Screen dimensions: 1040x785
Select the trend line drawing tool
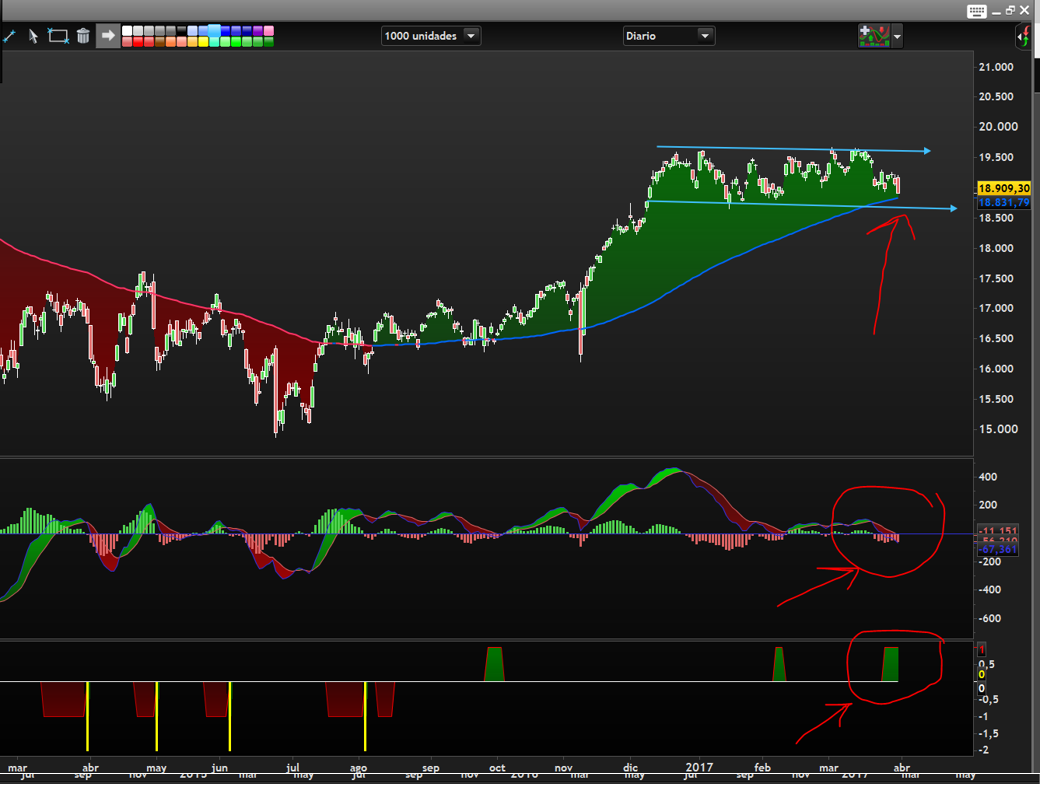point(9,36)
